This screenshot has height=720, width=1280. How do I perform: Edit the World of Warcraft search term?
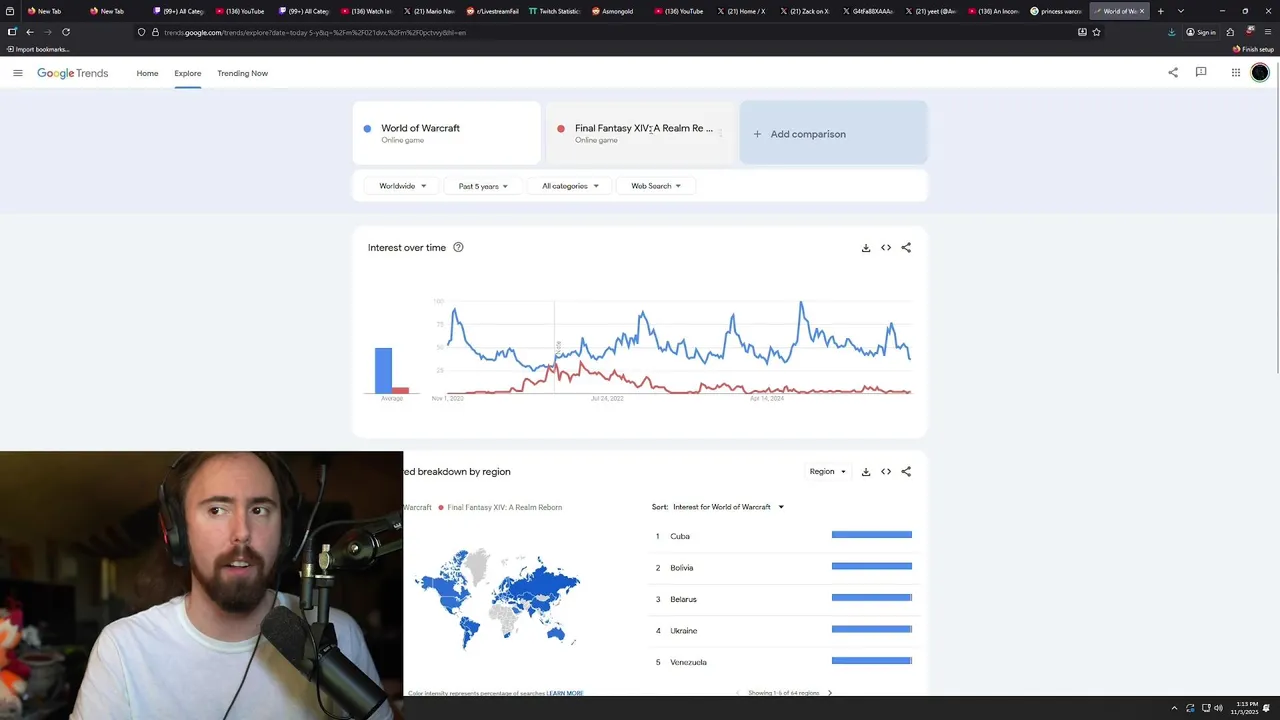pos(446,133)
